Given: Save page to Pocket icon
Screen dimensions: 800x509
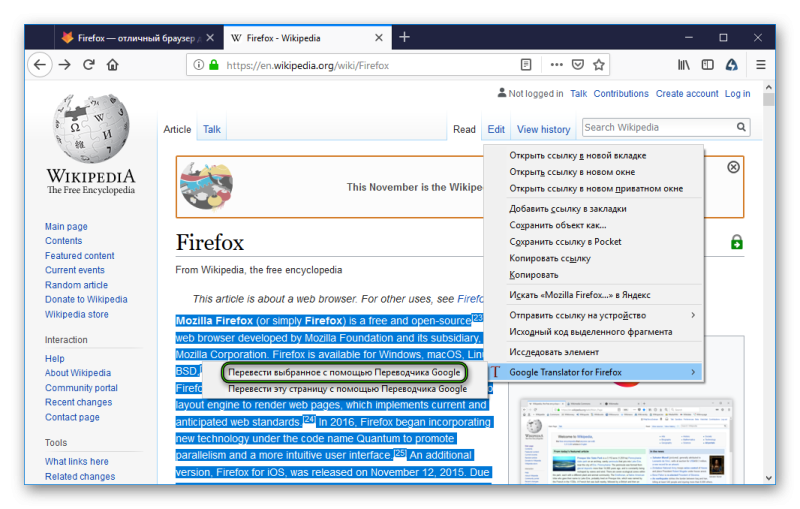Looking at the screenshot, I should [x=578, y=65].
